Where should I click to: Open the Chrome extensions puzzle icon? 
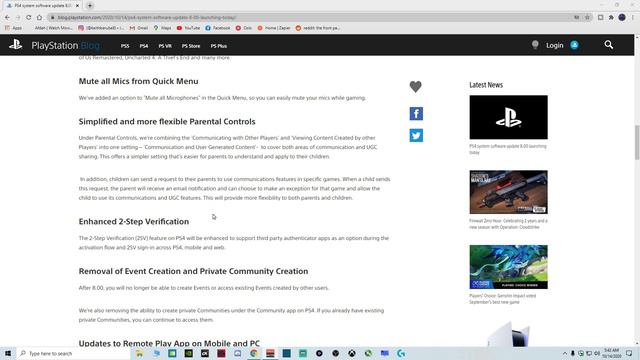tap(611, 18)
